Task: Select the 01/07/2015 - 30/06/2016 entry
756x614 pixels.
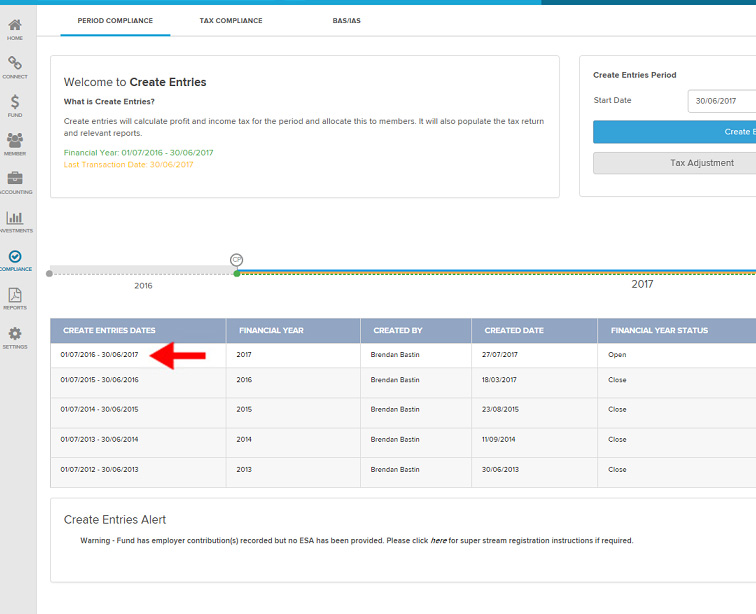Action: click(x=99, y=380)
